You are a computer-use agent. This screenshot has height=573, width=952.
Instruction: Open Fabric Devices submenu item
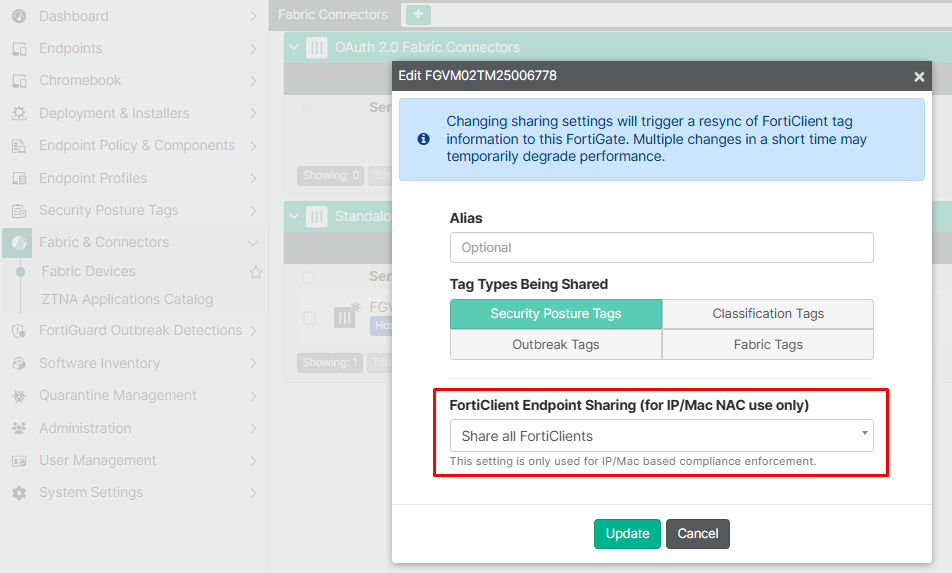(88, 271)
